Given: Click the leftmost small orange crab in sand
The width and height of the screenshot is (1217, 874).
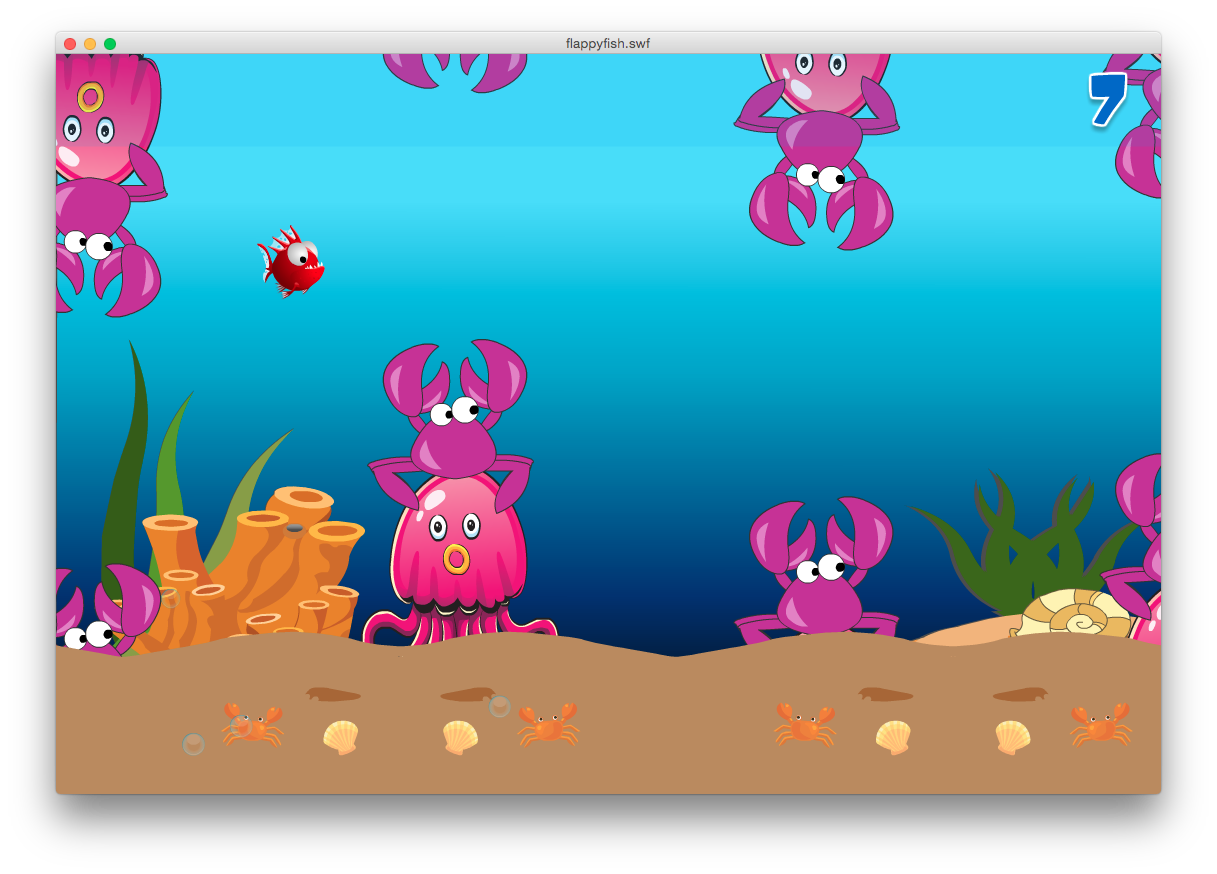Looking at the screenshot, I should 253,725.
